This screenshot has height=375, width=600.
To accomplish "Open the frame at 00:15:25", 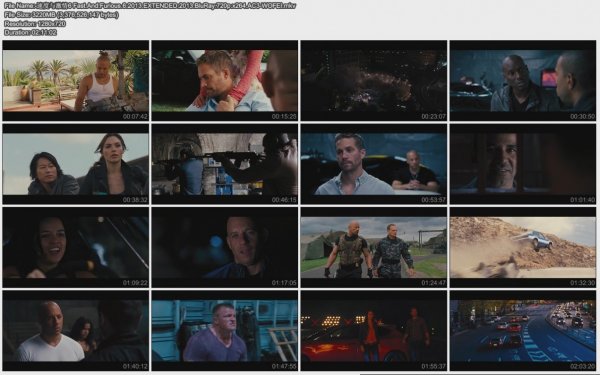I will coord(225,80).
